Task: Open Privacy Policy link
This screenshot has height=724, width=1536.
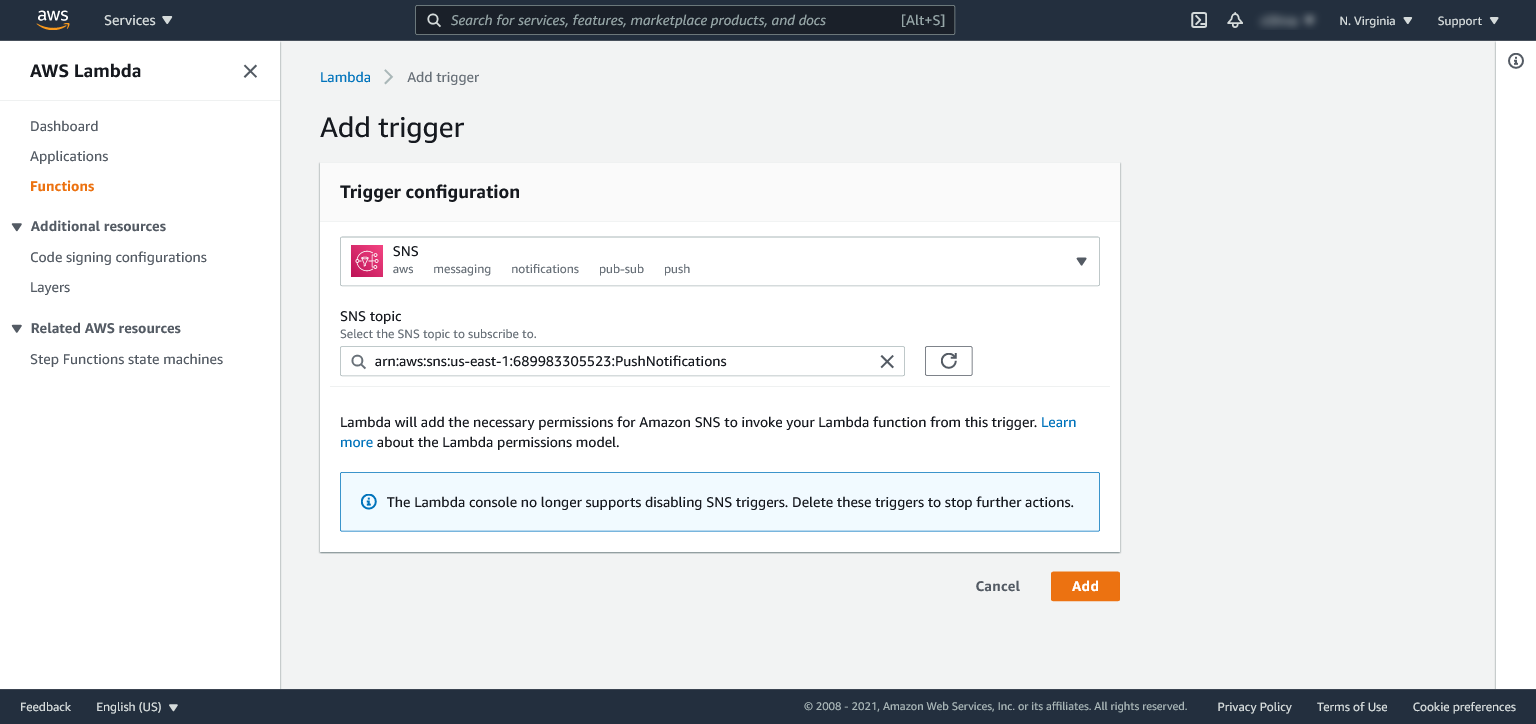Action: [x=1254, y=707]
